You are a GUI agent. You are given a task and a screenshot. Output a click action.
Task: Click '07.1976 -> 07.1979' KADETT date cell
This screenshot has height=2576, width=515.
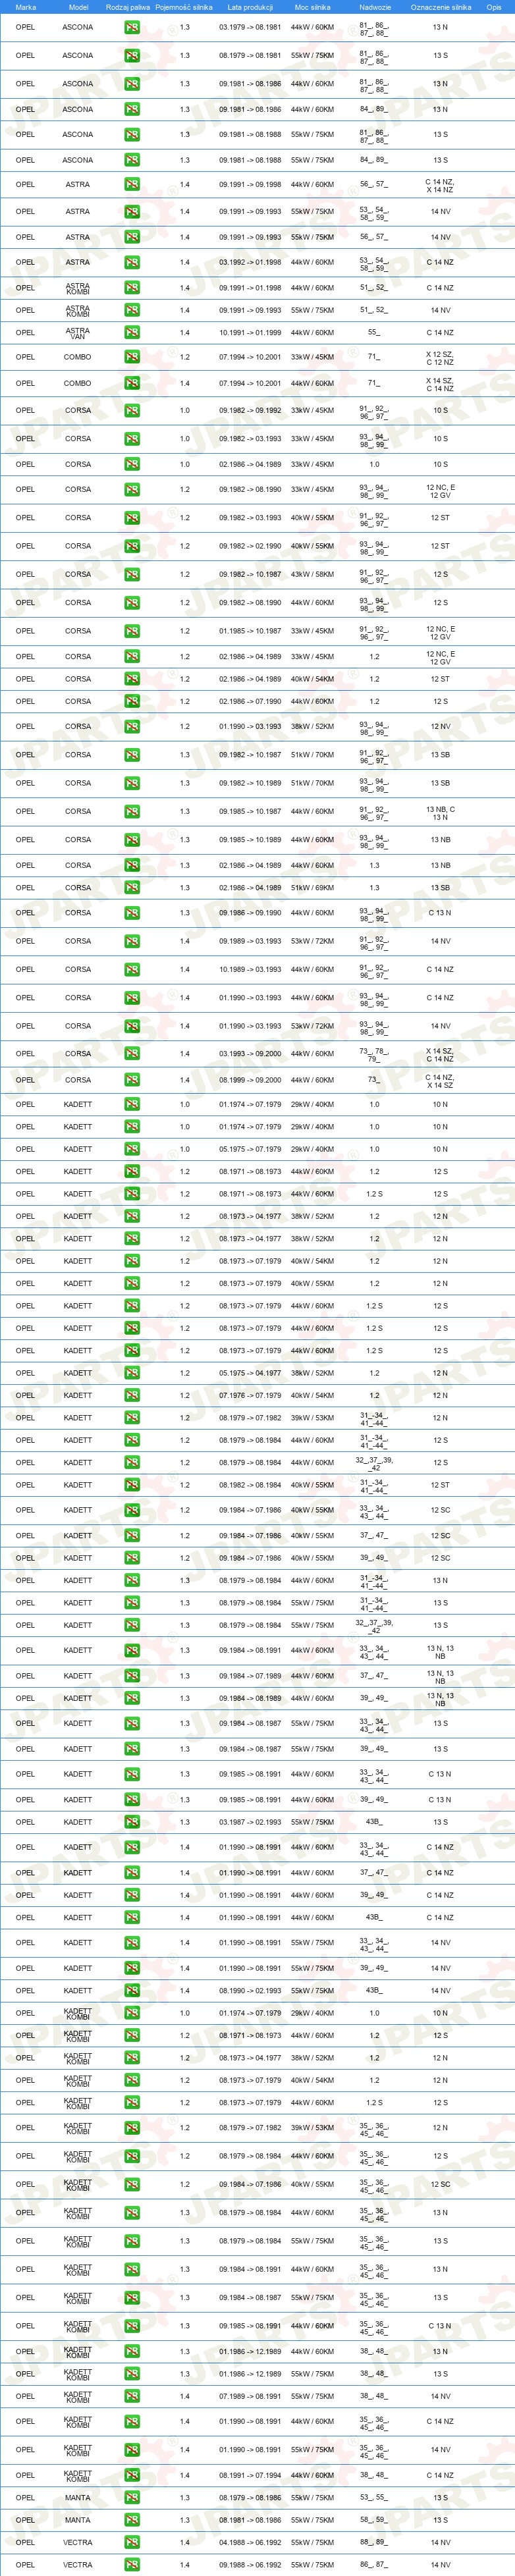250,1395
